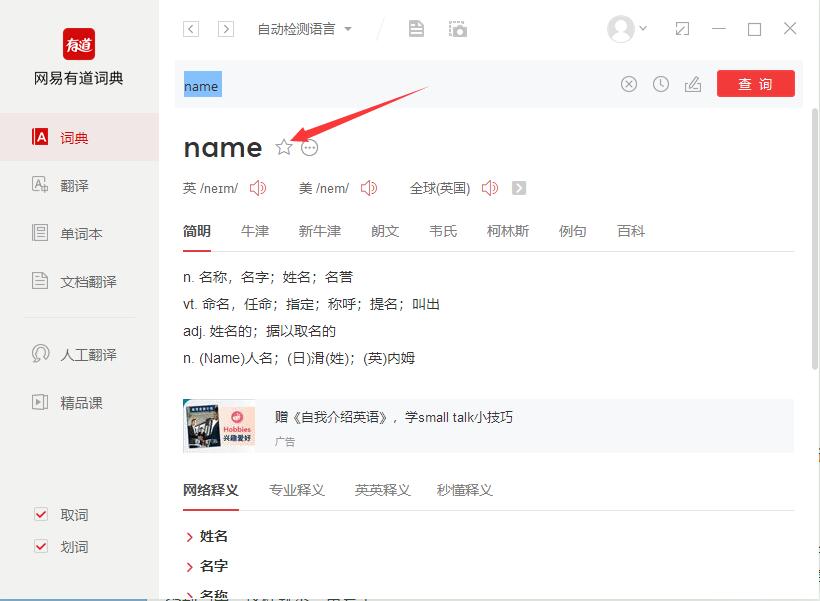Open 文档翻译 in the sidebar

coord(79,281)
